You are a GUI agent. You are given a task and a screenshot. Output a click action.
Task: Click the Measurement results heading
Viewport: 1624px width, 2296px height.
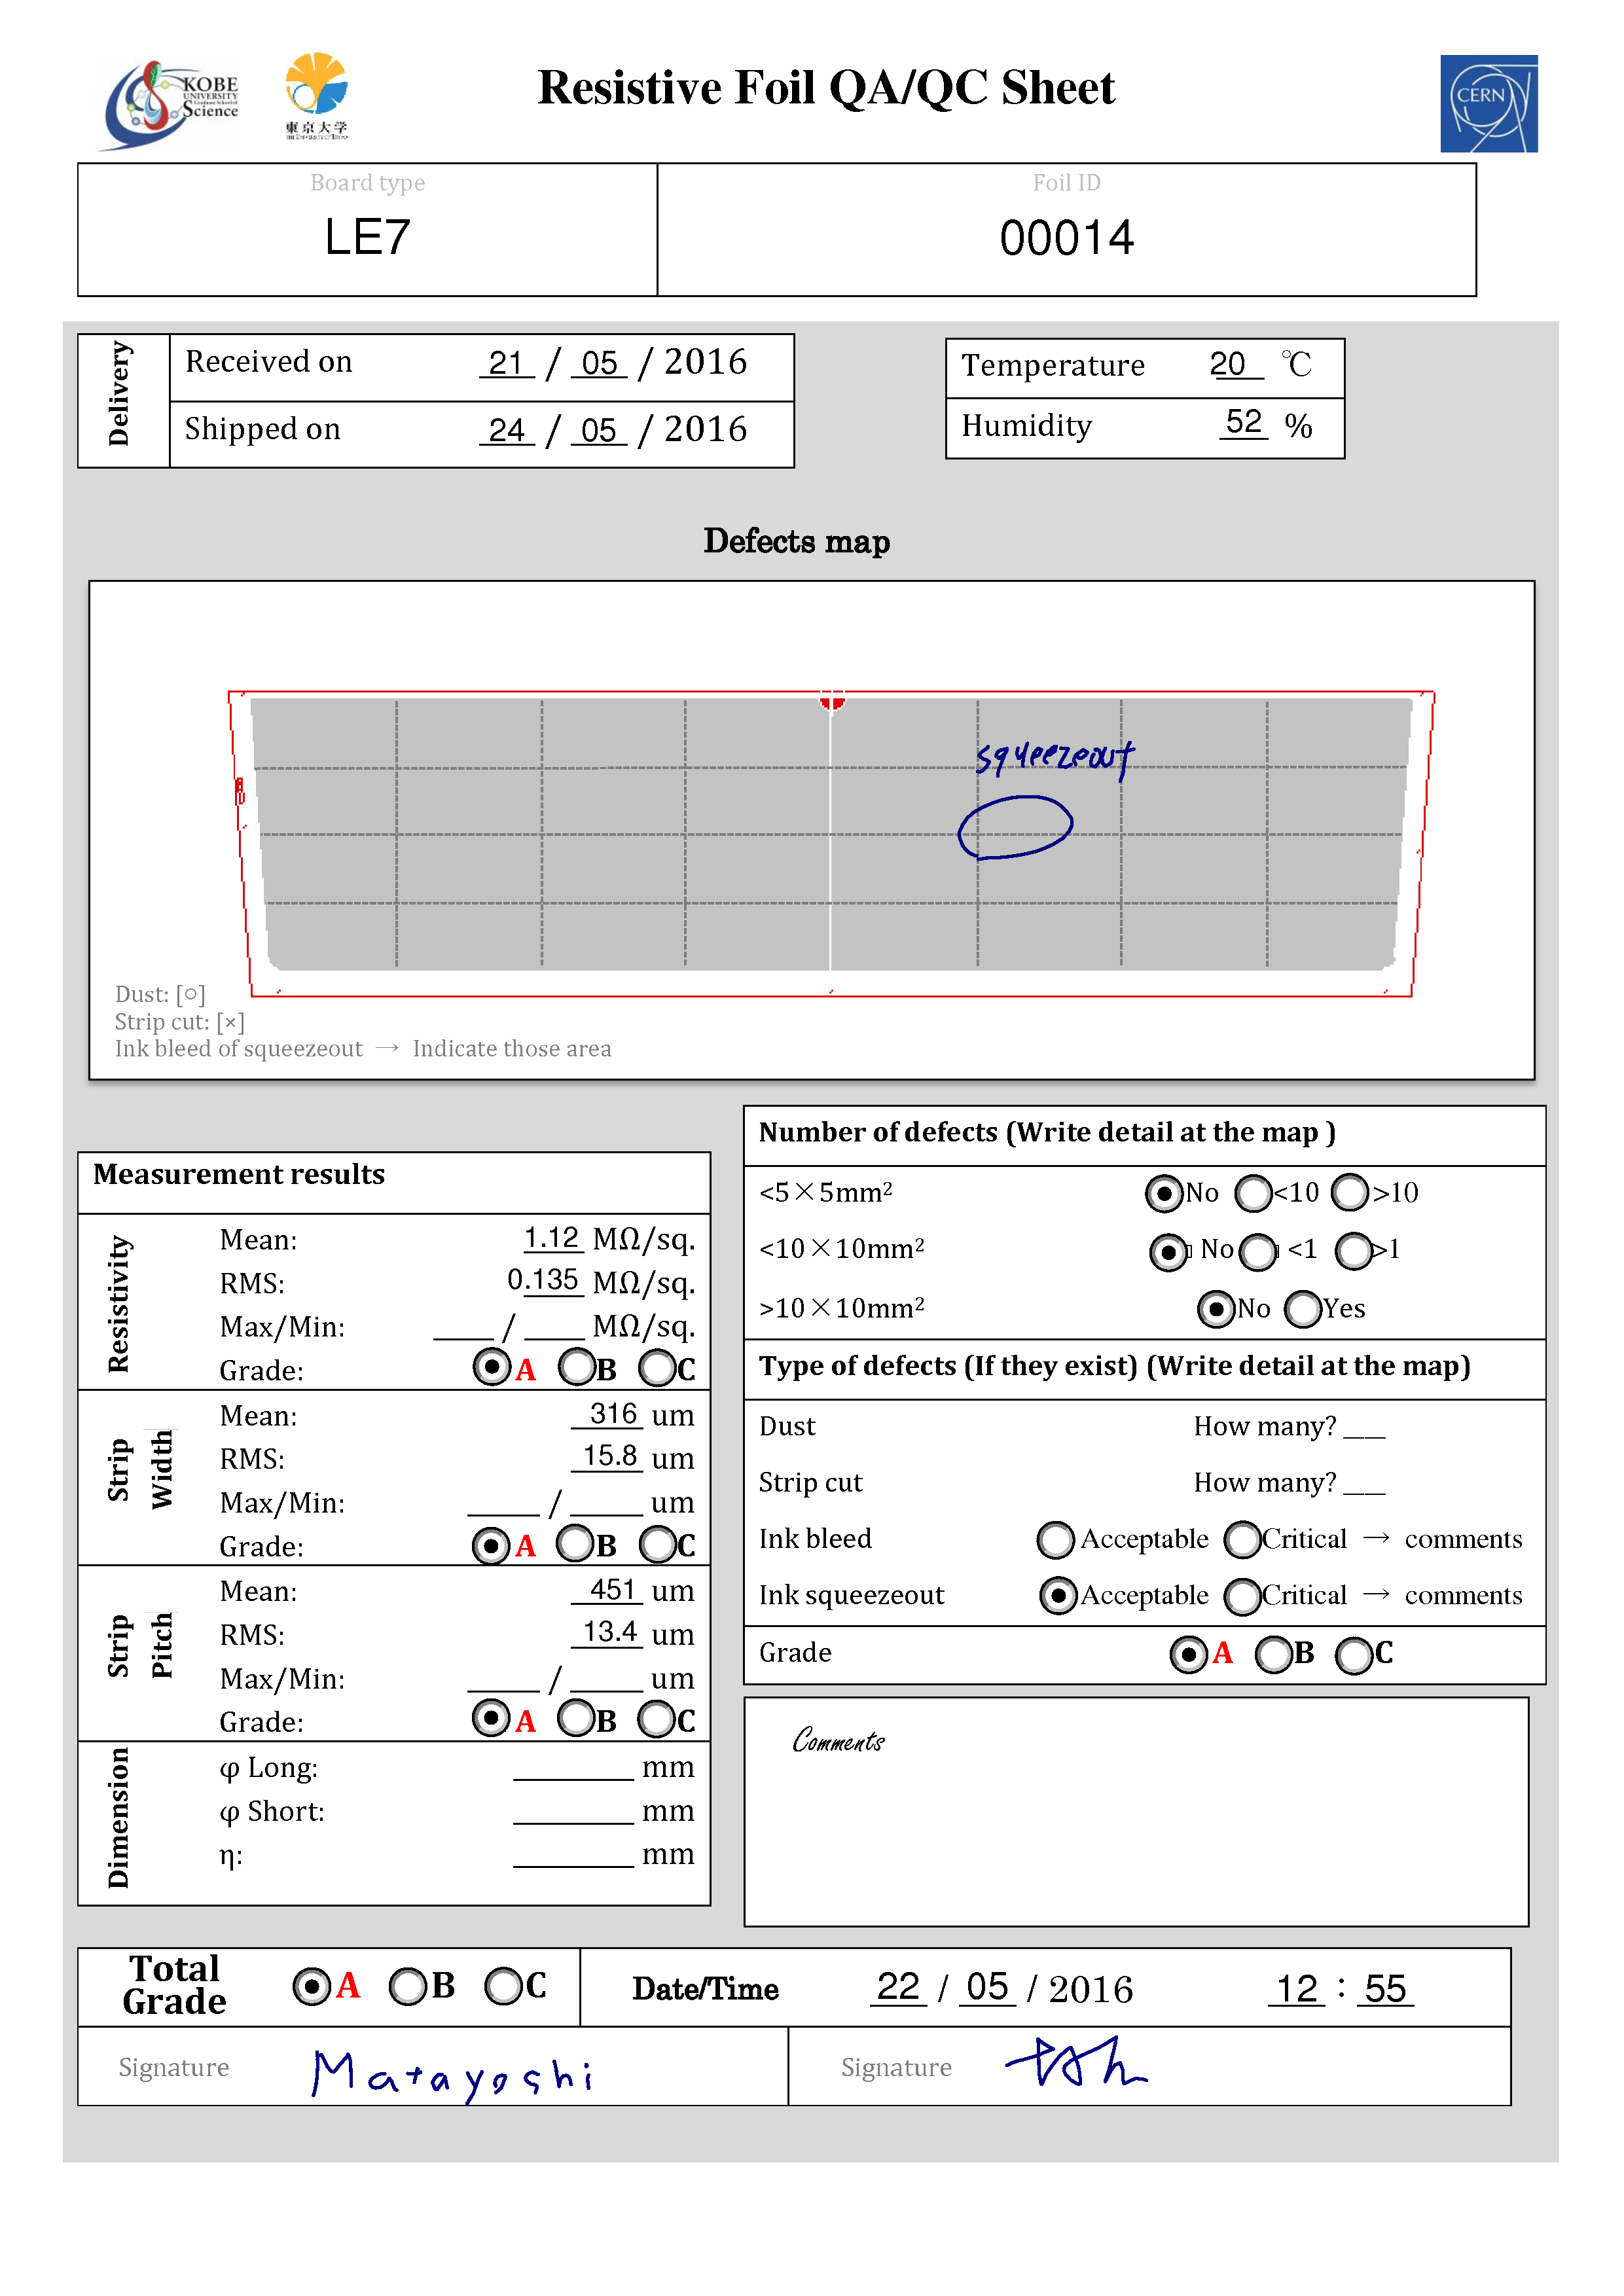[x=239, y=1174]
